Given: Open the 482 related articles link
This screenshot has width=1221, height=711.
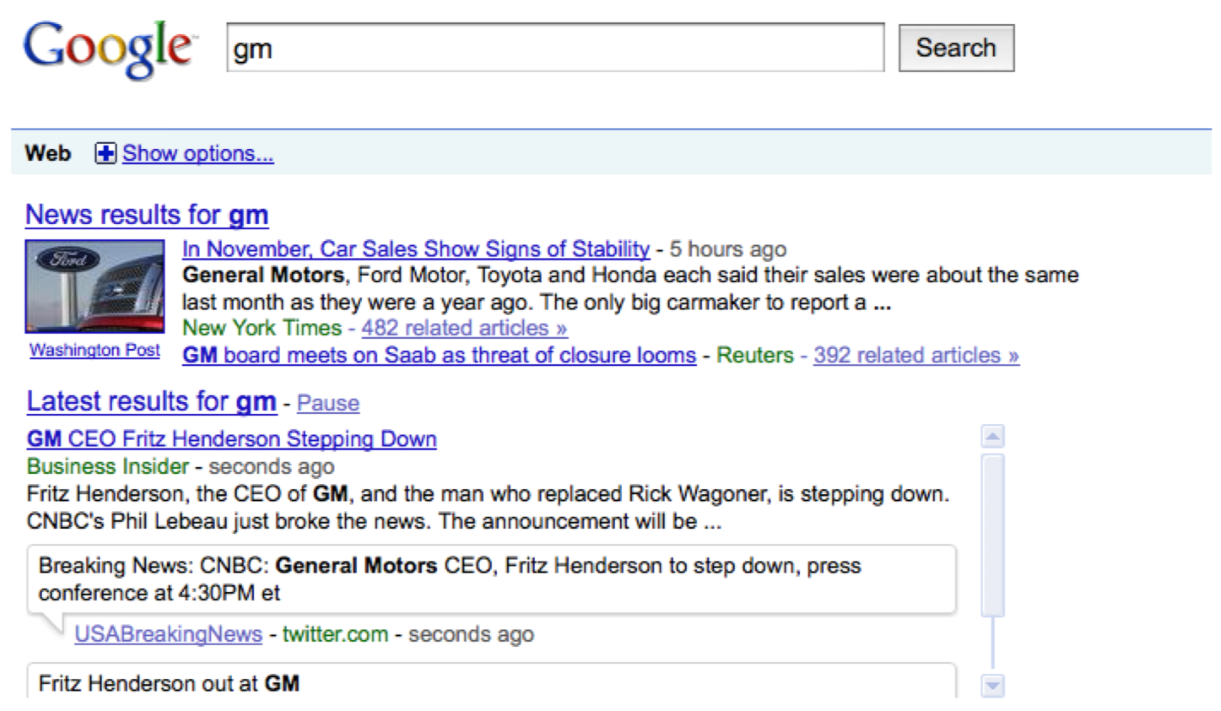Looking at the screenshot, I should point(464,328).
